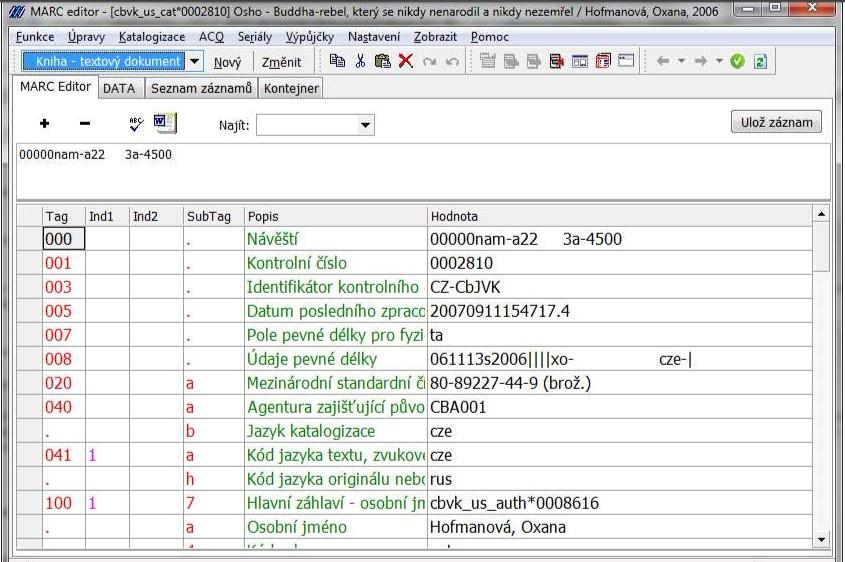Open the Najít combo box dropdown arrow
Viewport: 845px width, 562px height.
point(365,125)
